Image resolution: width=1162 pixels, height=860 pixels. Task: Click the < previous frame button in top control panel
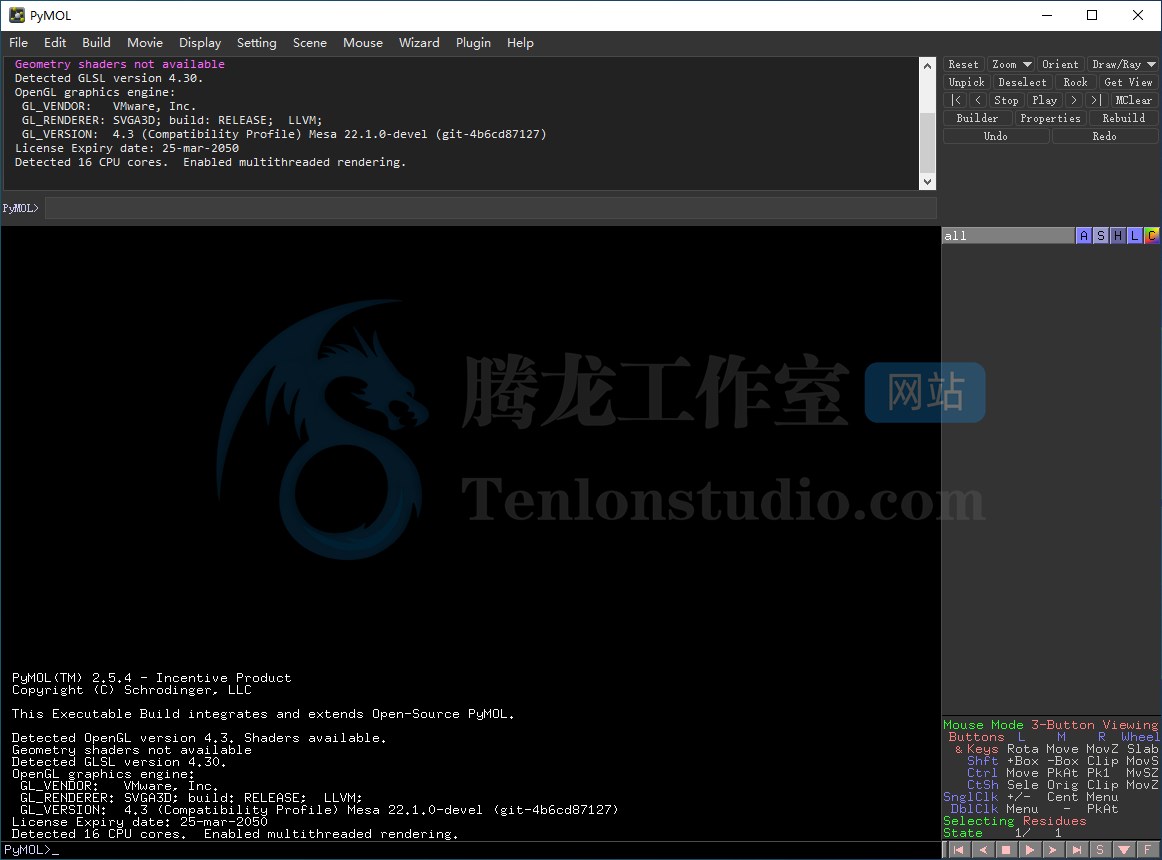978,100
